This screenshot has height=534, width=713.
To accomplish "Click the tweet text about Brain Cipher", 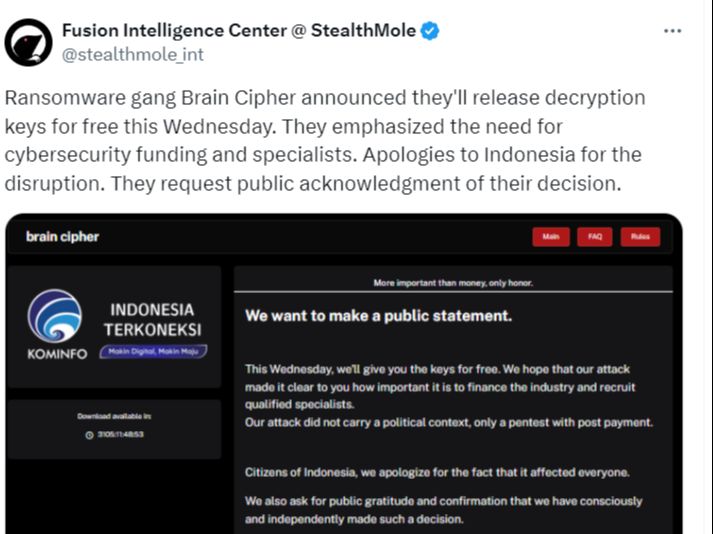I will (x=325, y=141).
